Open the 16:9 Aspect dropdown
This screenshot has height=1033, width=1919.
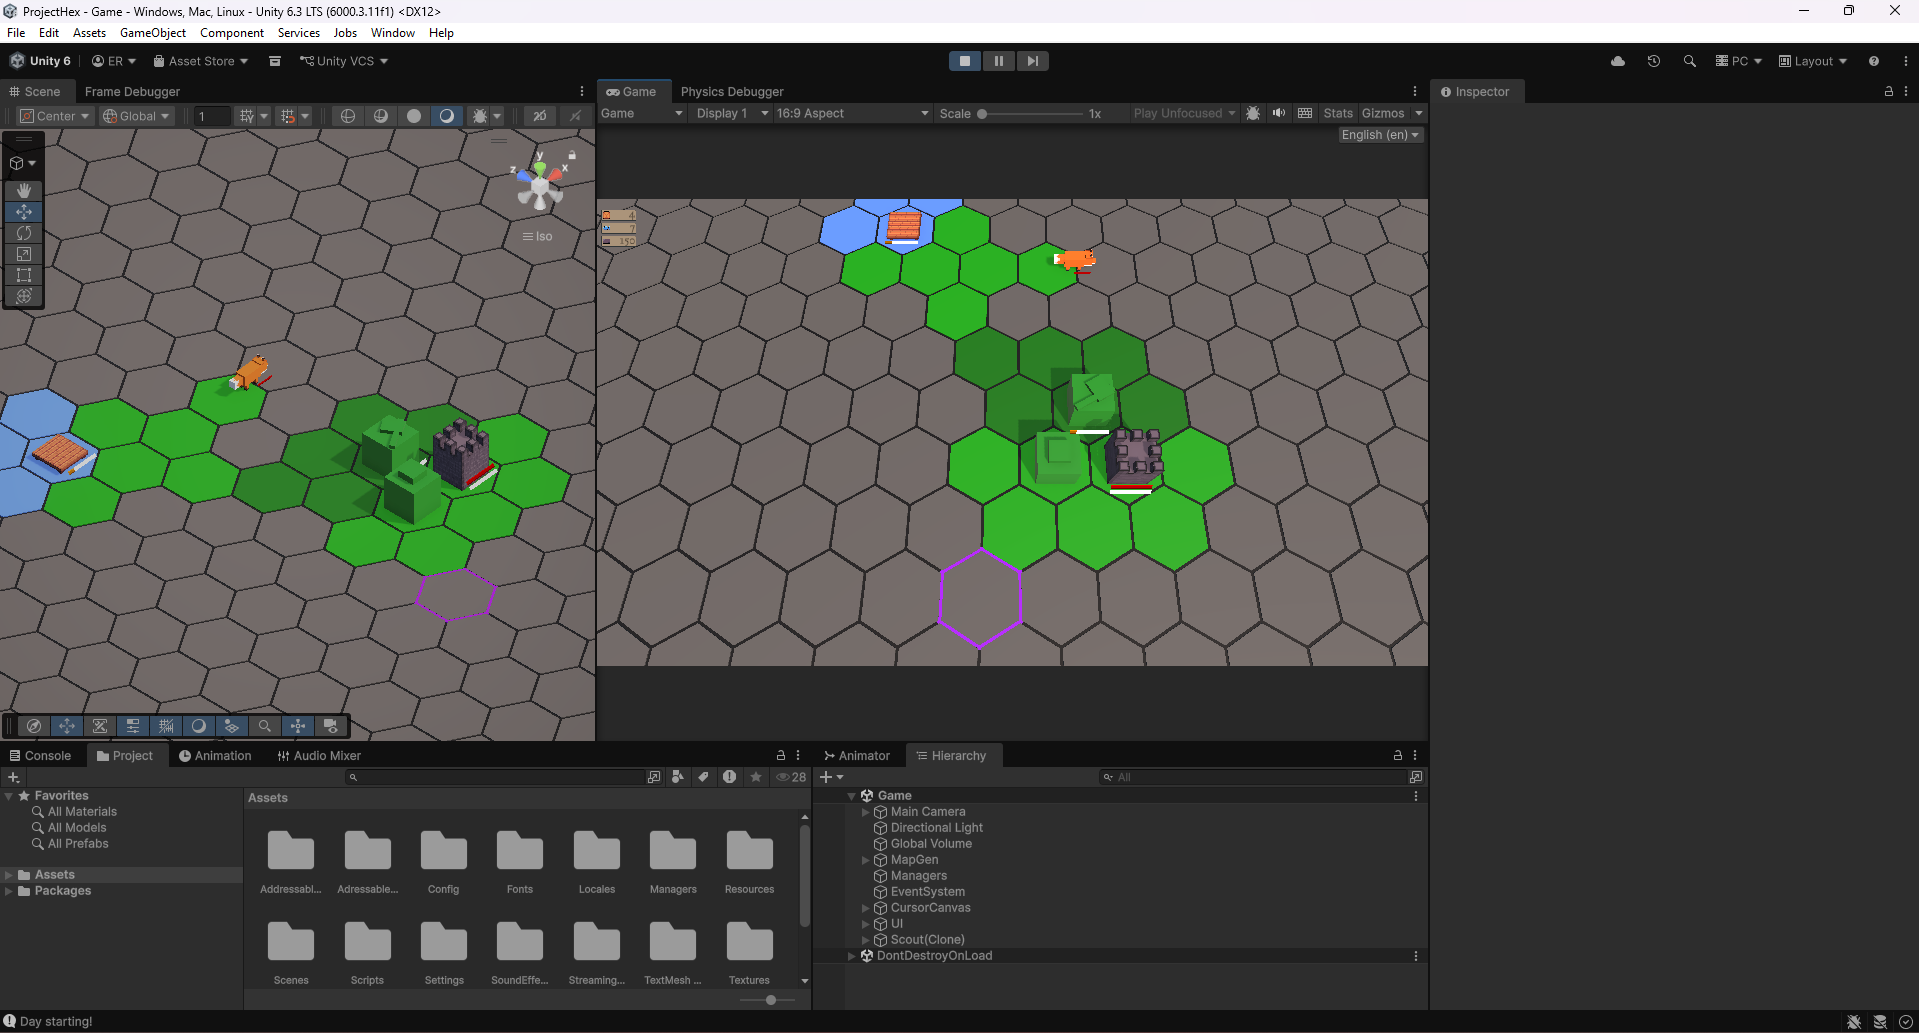852,113
